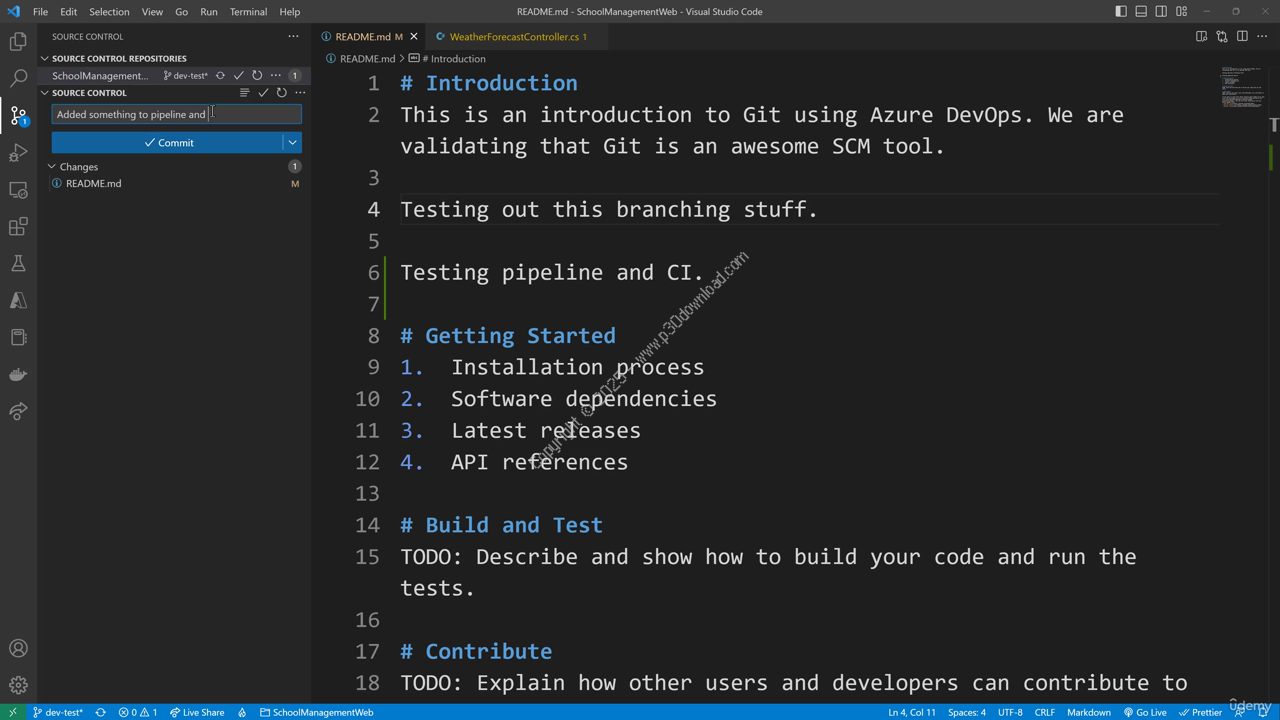The image size is (1280, 720).
Task: Open the Remote Explorer view
Action: click(x=18, y=189)
